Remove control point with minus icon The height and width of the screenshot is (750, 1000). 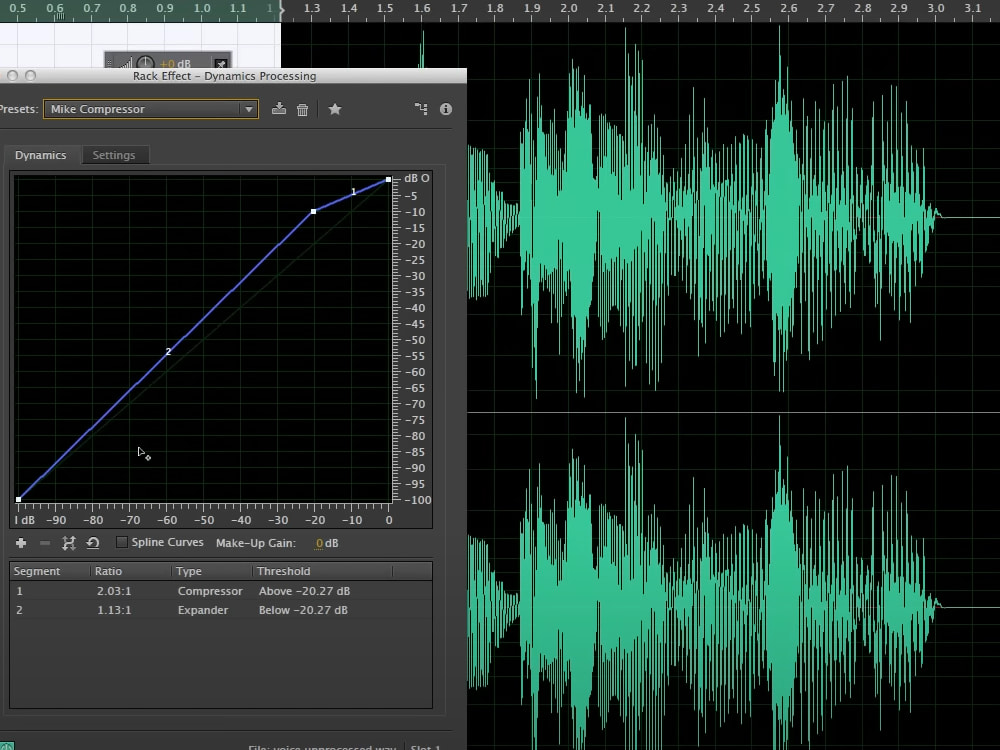[x=45, y=543]
